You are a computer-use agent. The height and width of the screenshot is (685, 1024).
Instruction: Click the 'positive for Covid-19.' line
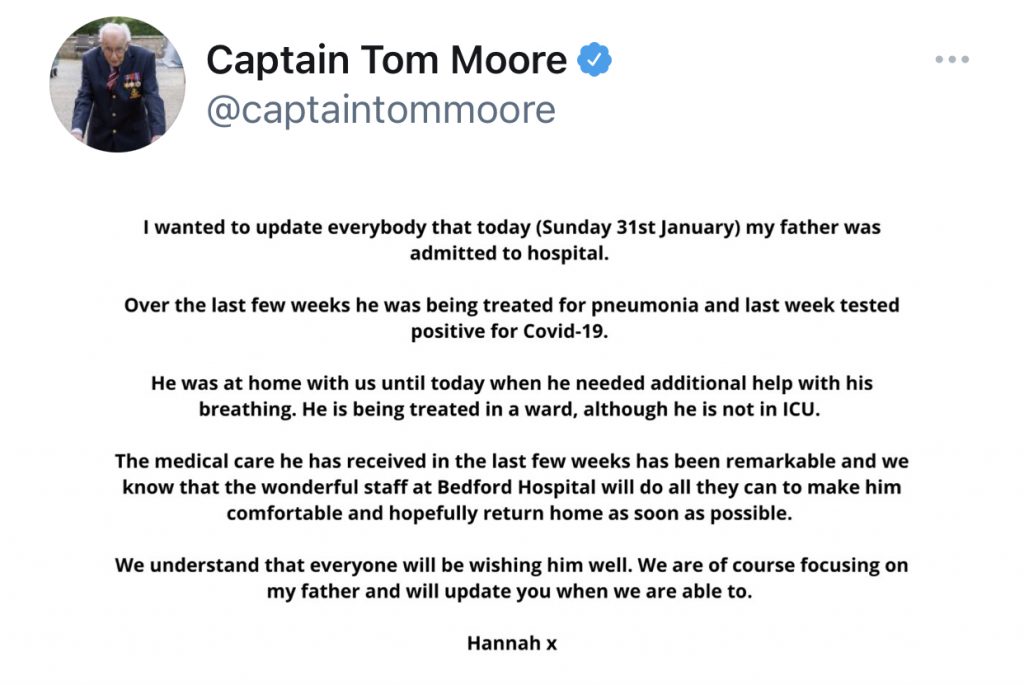click(509, 331)
